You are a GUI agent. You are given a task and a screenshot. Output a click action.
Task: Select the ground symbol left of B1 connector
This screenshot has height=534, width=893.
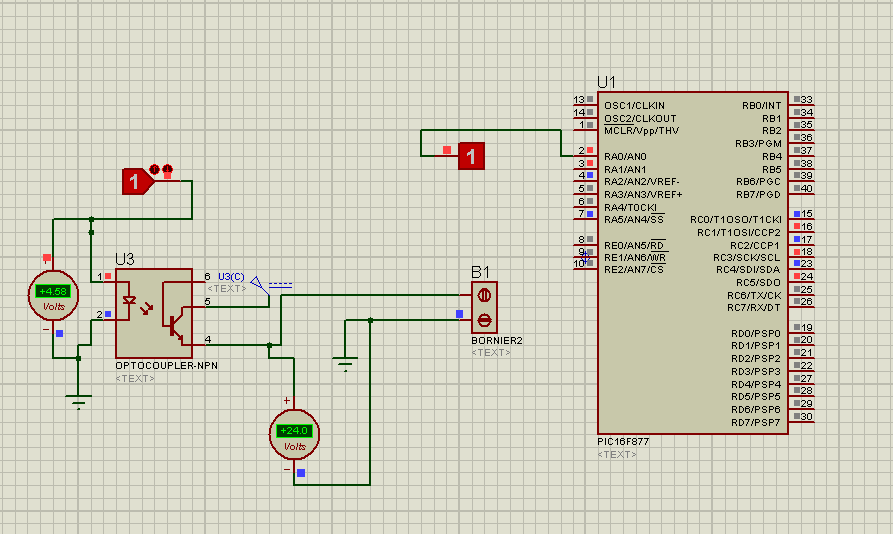click(x=345, y=364)
